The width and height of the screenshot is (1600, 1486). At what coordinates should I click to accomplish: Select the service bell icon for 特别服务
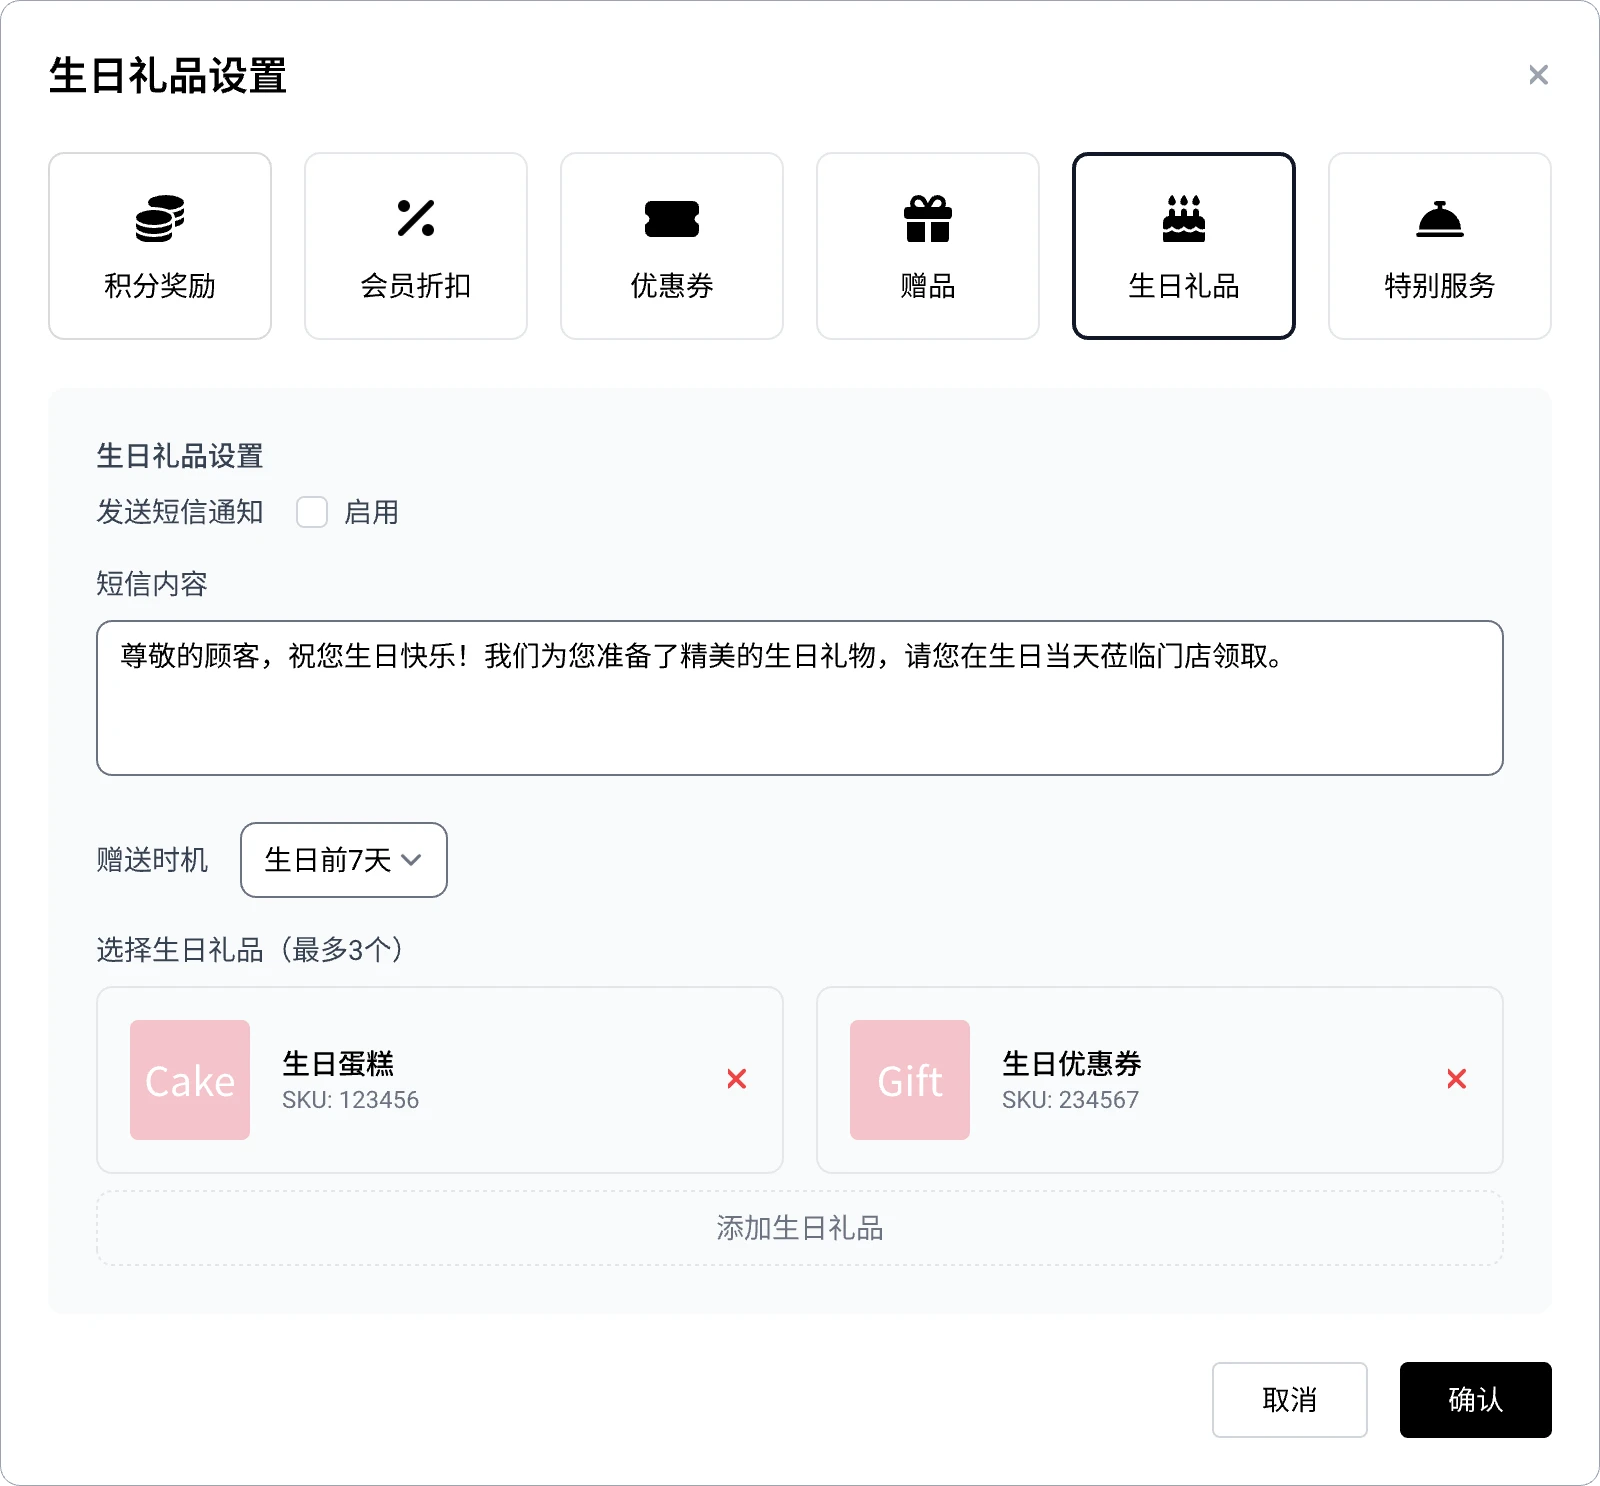1440,218
